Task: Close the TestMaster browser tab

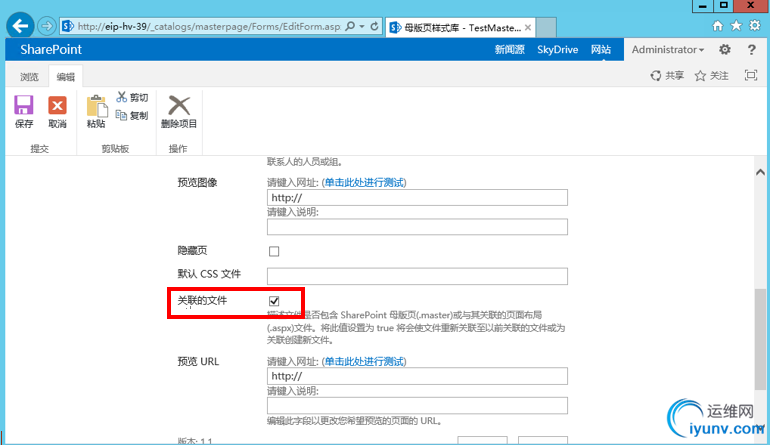Action: tap(528, 28)
